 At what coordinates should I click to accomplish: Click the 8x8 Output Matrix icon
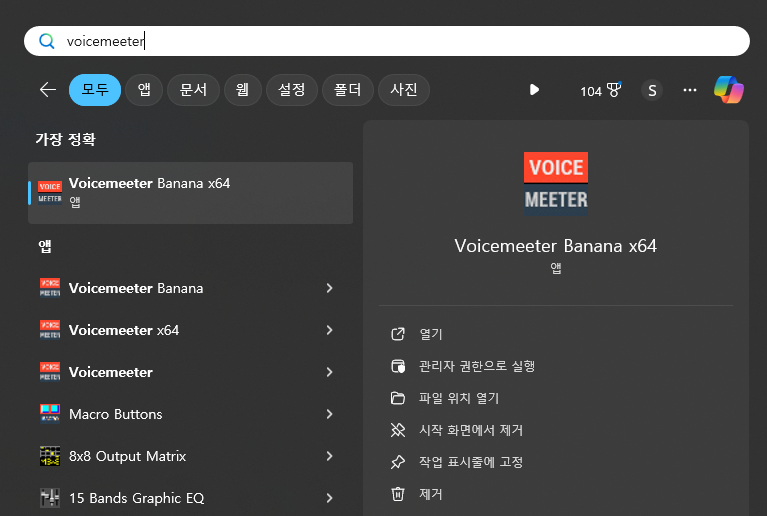50,456
